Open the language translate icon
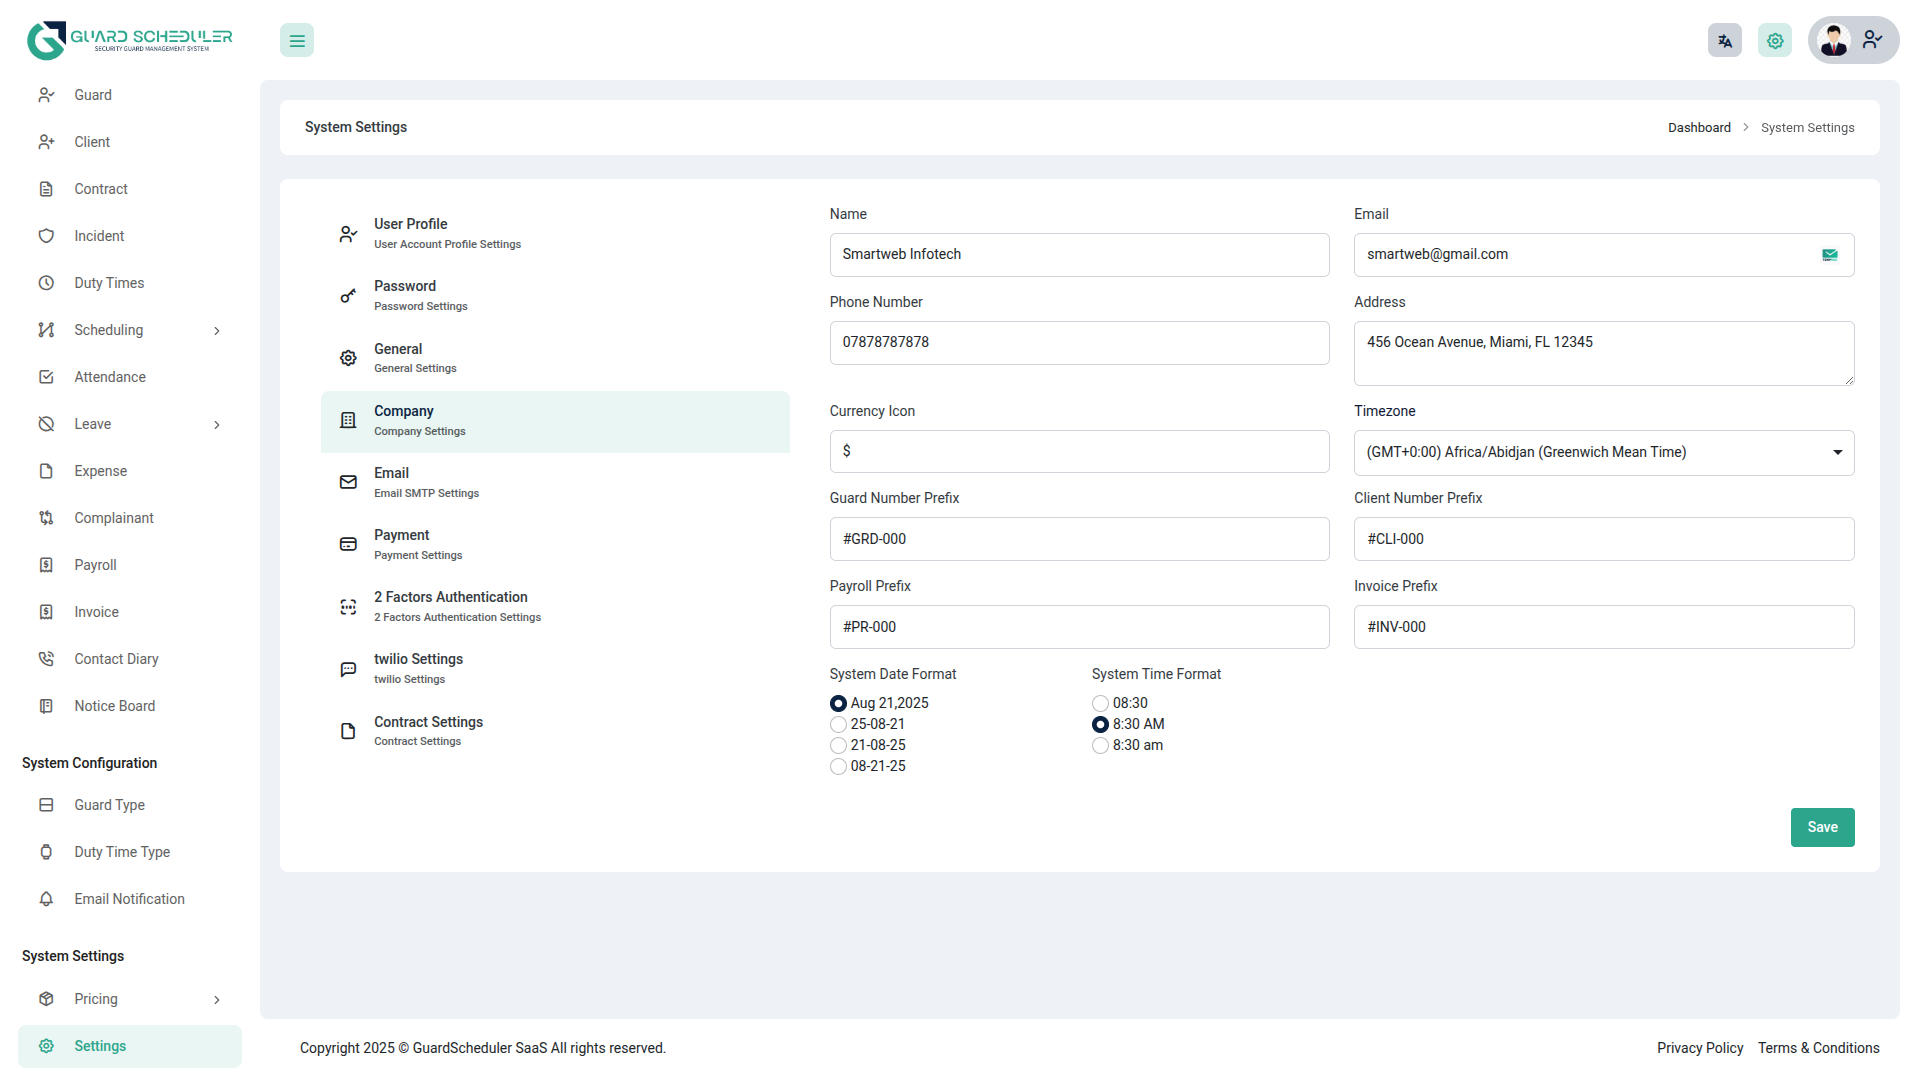The width and height of the screenshot is (1920, 1080). (1724, 41)
